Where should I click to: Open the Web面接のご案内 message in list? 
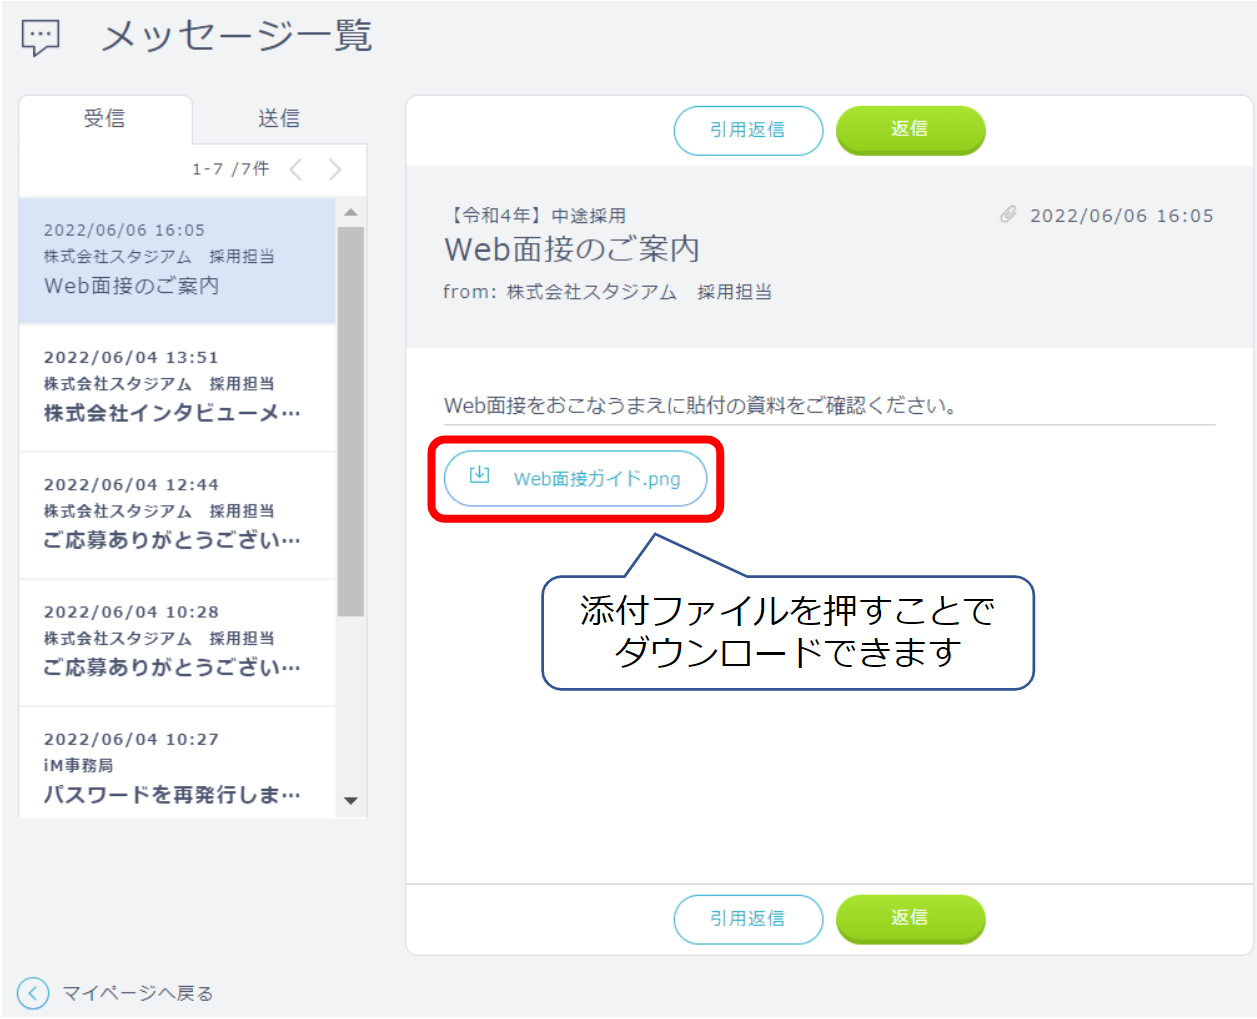tap(177, 261)
